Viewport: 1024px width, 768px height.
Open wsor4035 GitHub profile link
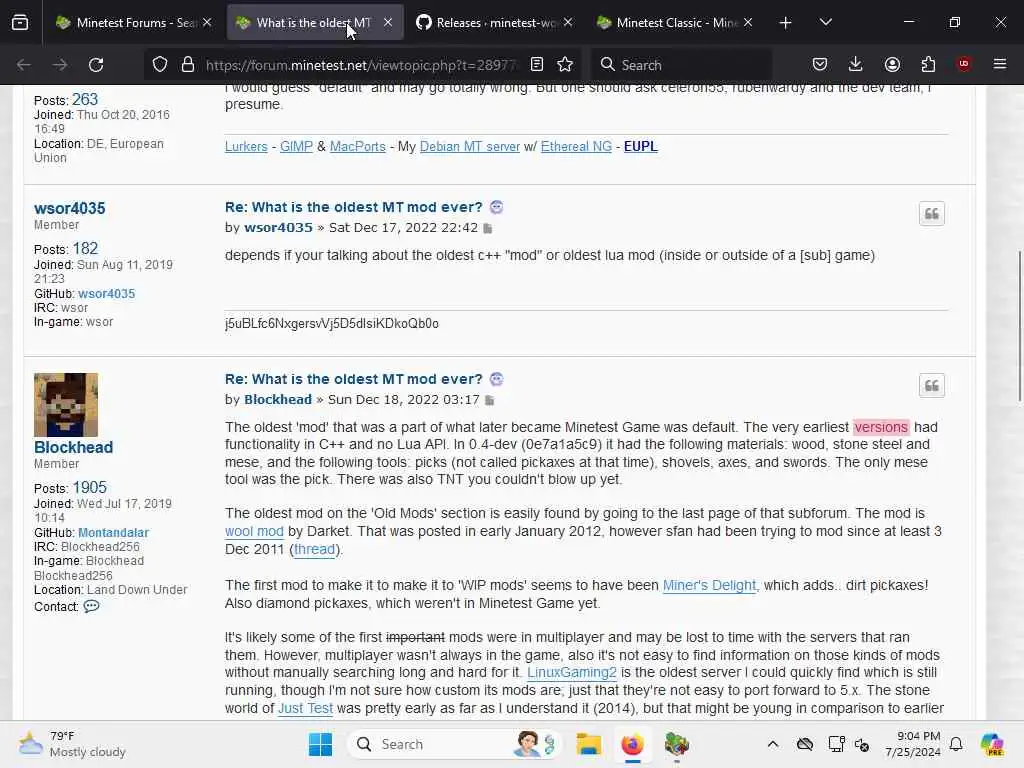tap(106, 294)
